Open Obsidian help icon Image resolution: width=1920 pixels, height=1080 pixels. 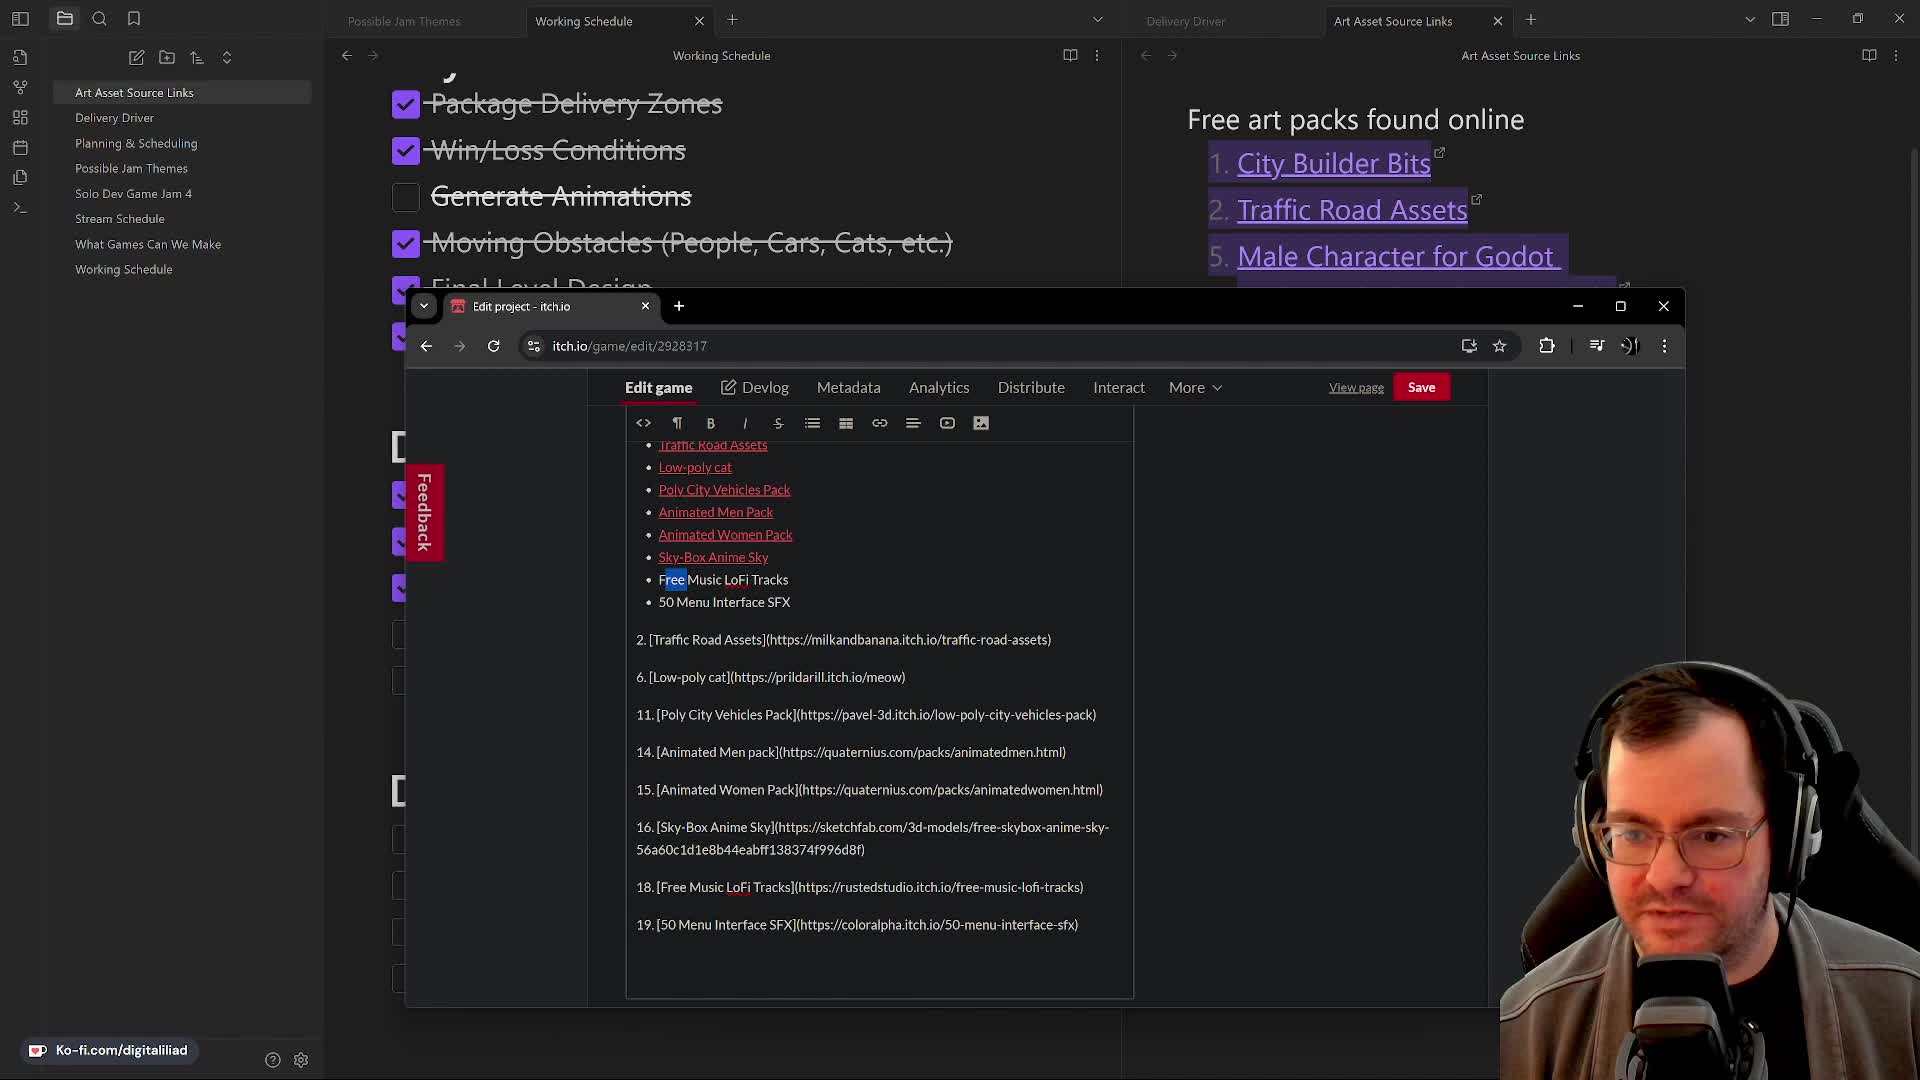[273, 1060]
